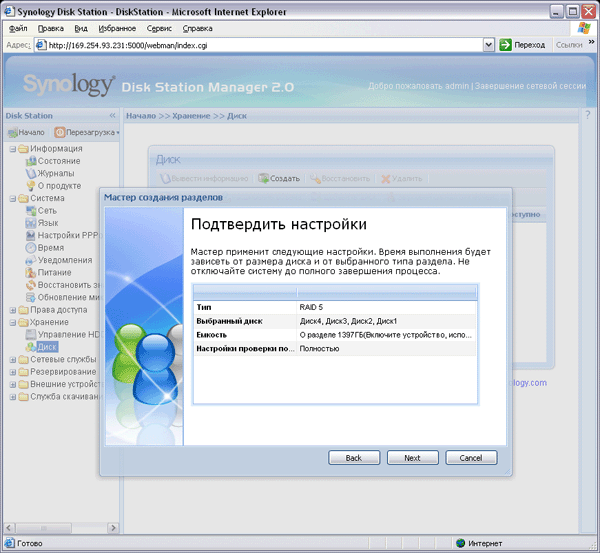Select the Диск tree item
The height and width of the screenshot is (553, 600).
[x=47, y=347]
